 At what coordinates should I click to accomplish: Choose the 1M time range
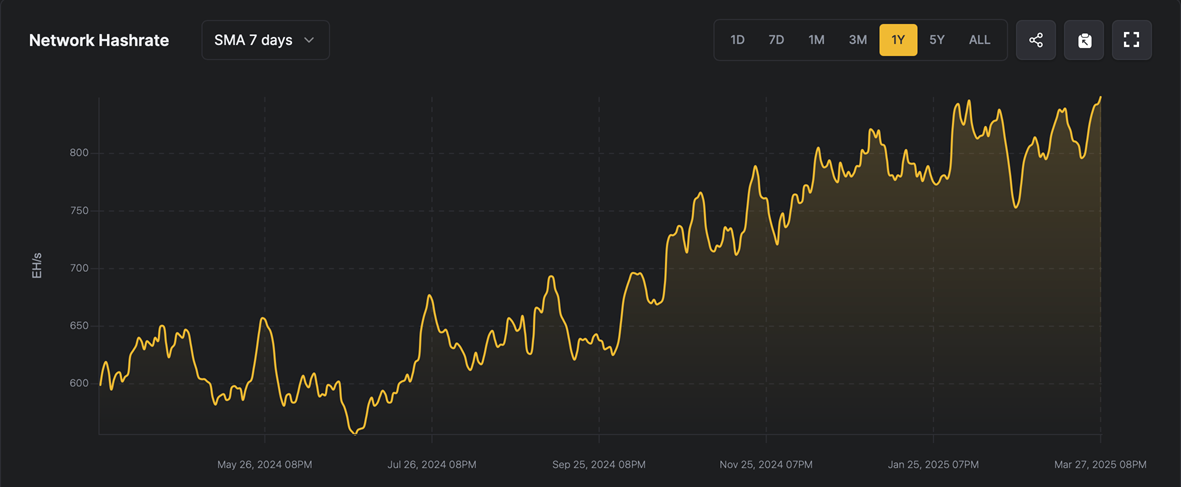(816, 40)
